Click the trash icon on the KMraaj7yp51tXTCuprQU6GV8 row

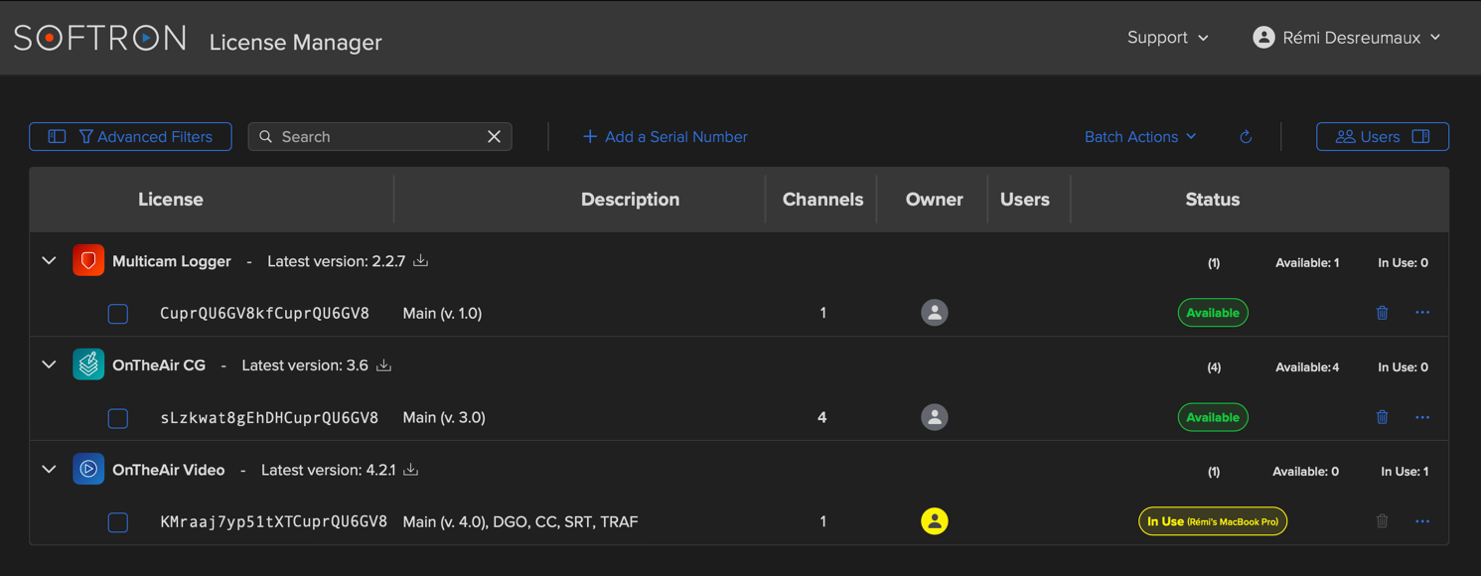click(1382, 521)
